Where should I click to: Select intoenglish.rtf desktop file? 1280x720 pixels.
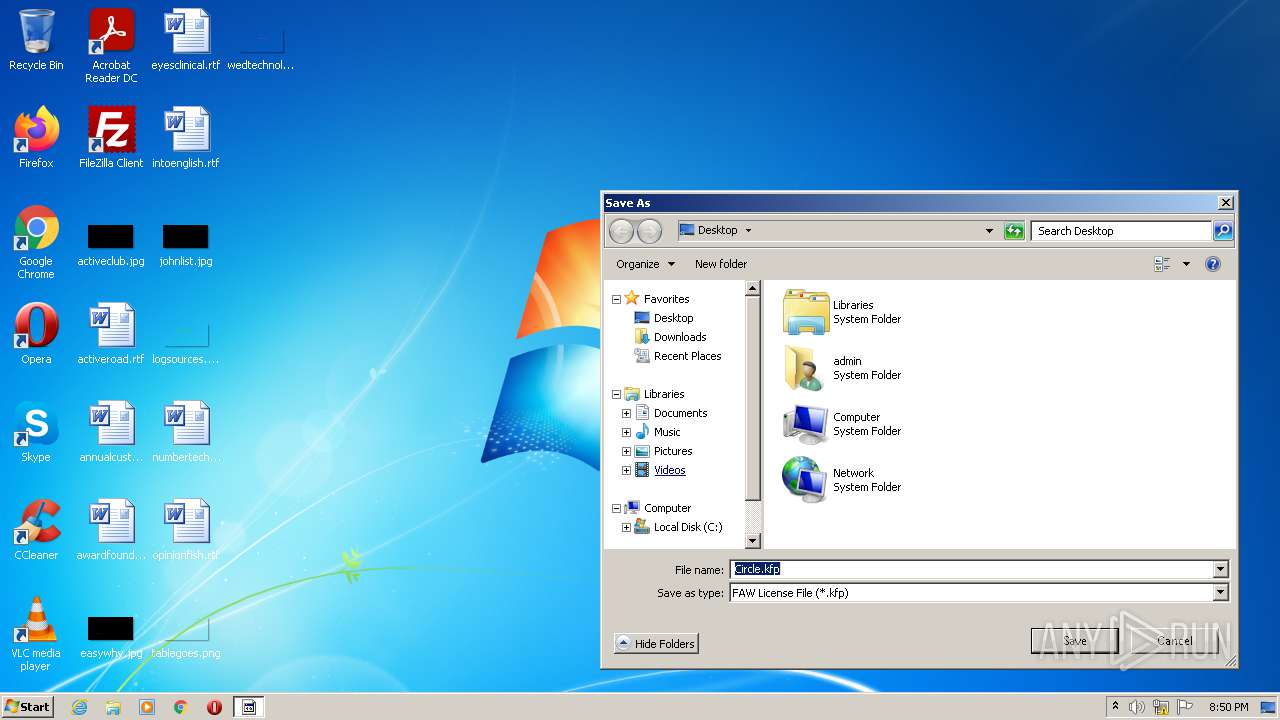(x=186, y=138)
